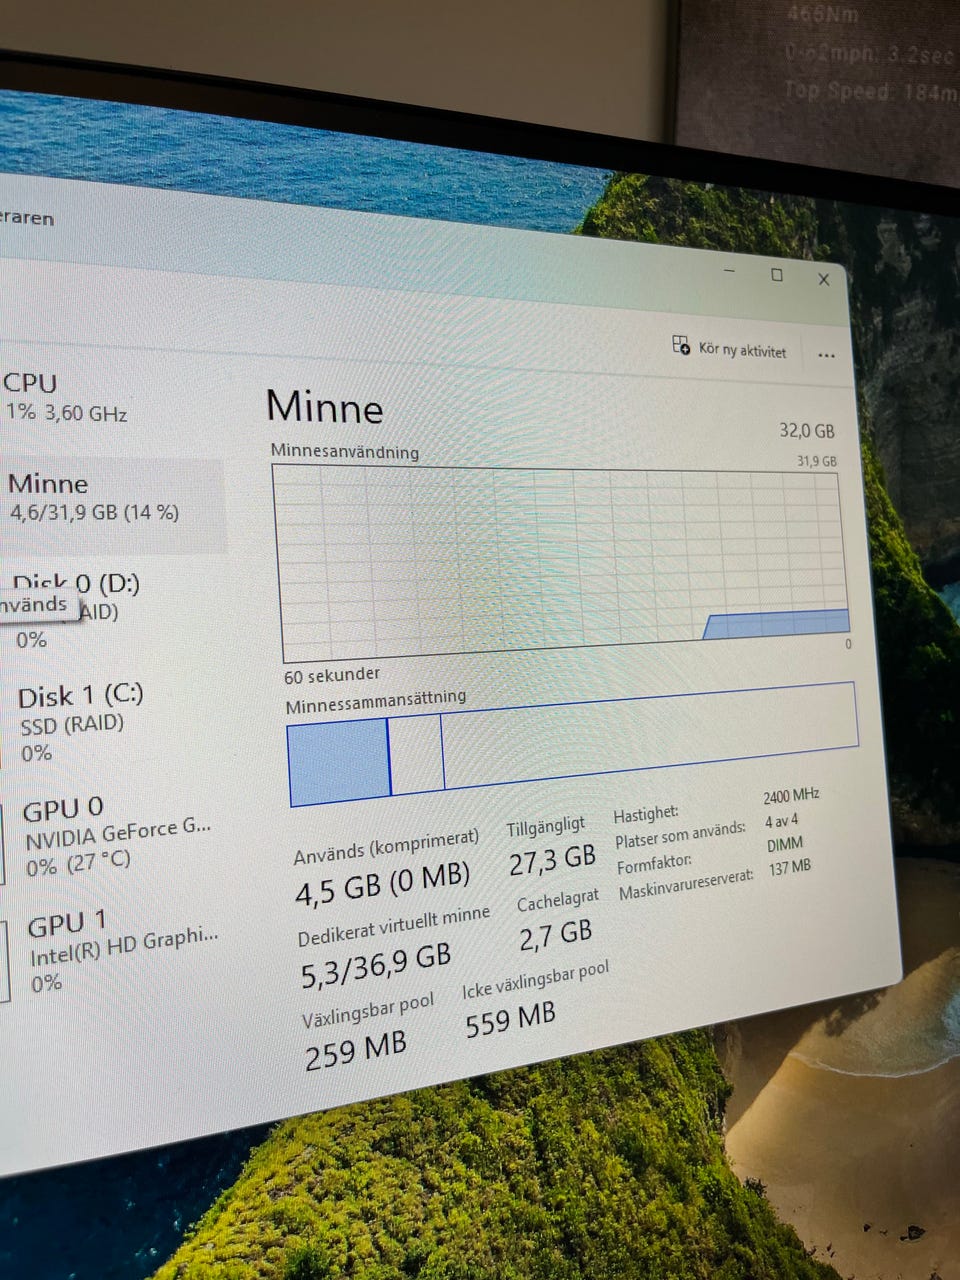Click the Minnessammansättning composition bar
This screenshot has width=960, height=1280.
572,744
